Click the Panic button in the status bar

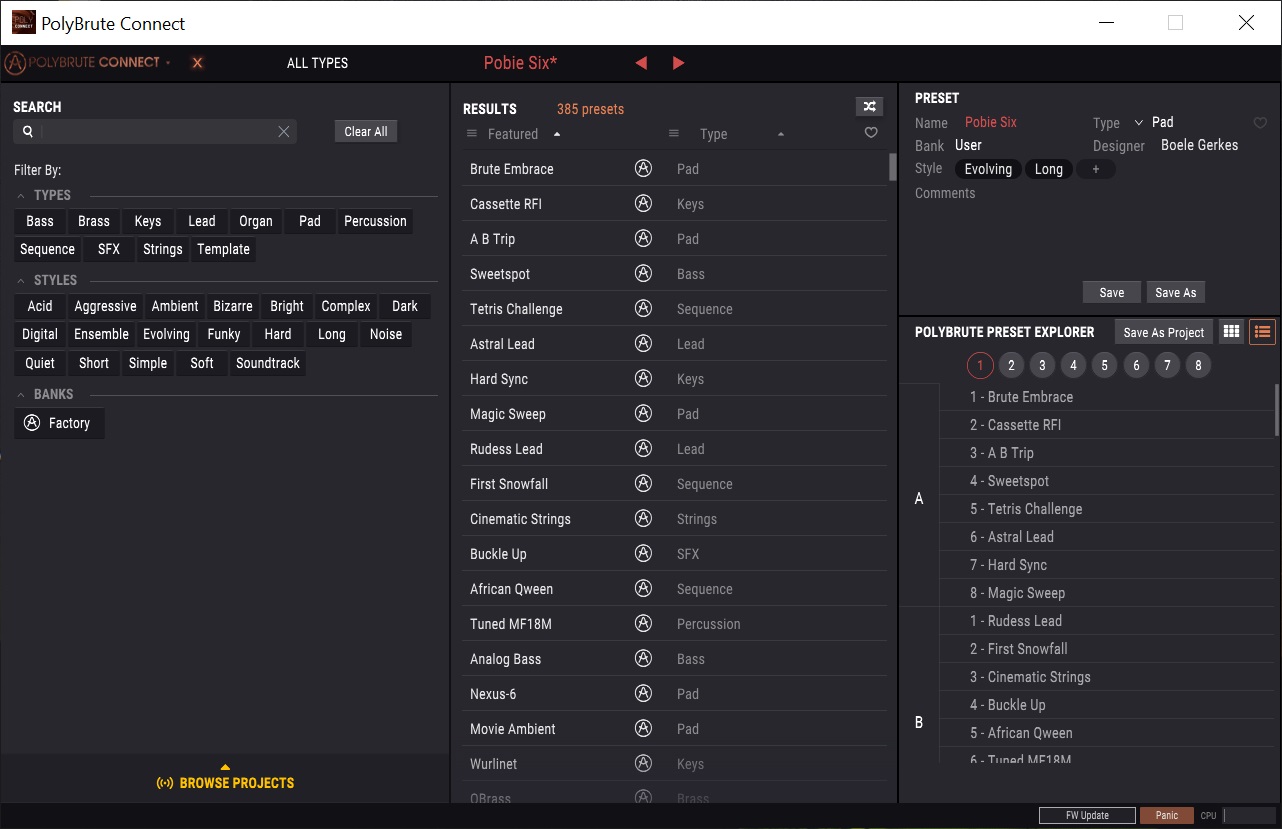(1166, 815)
